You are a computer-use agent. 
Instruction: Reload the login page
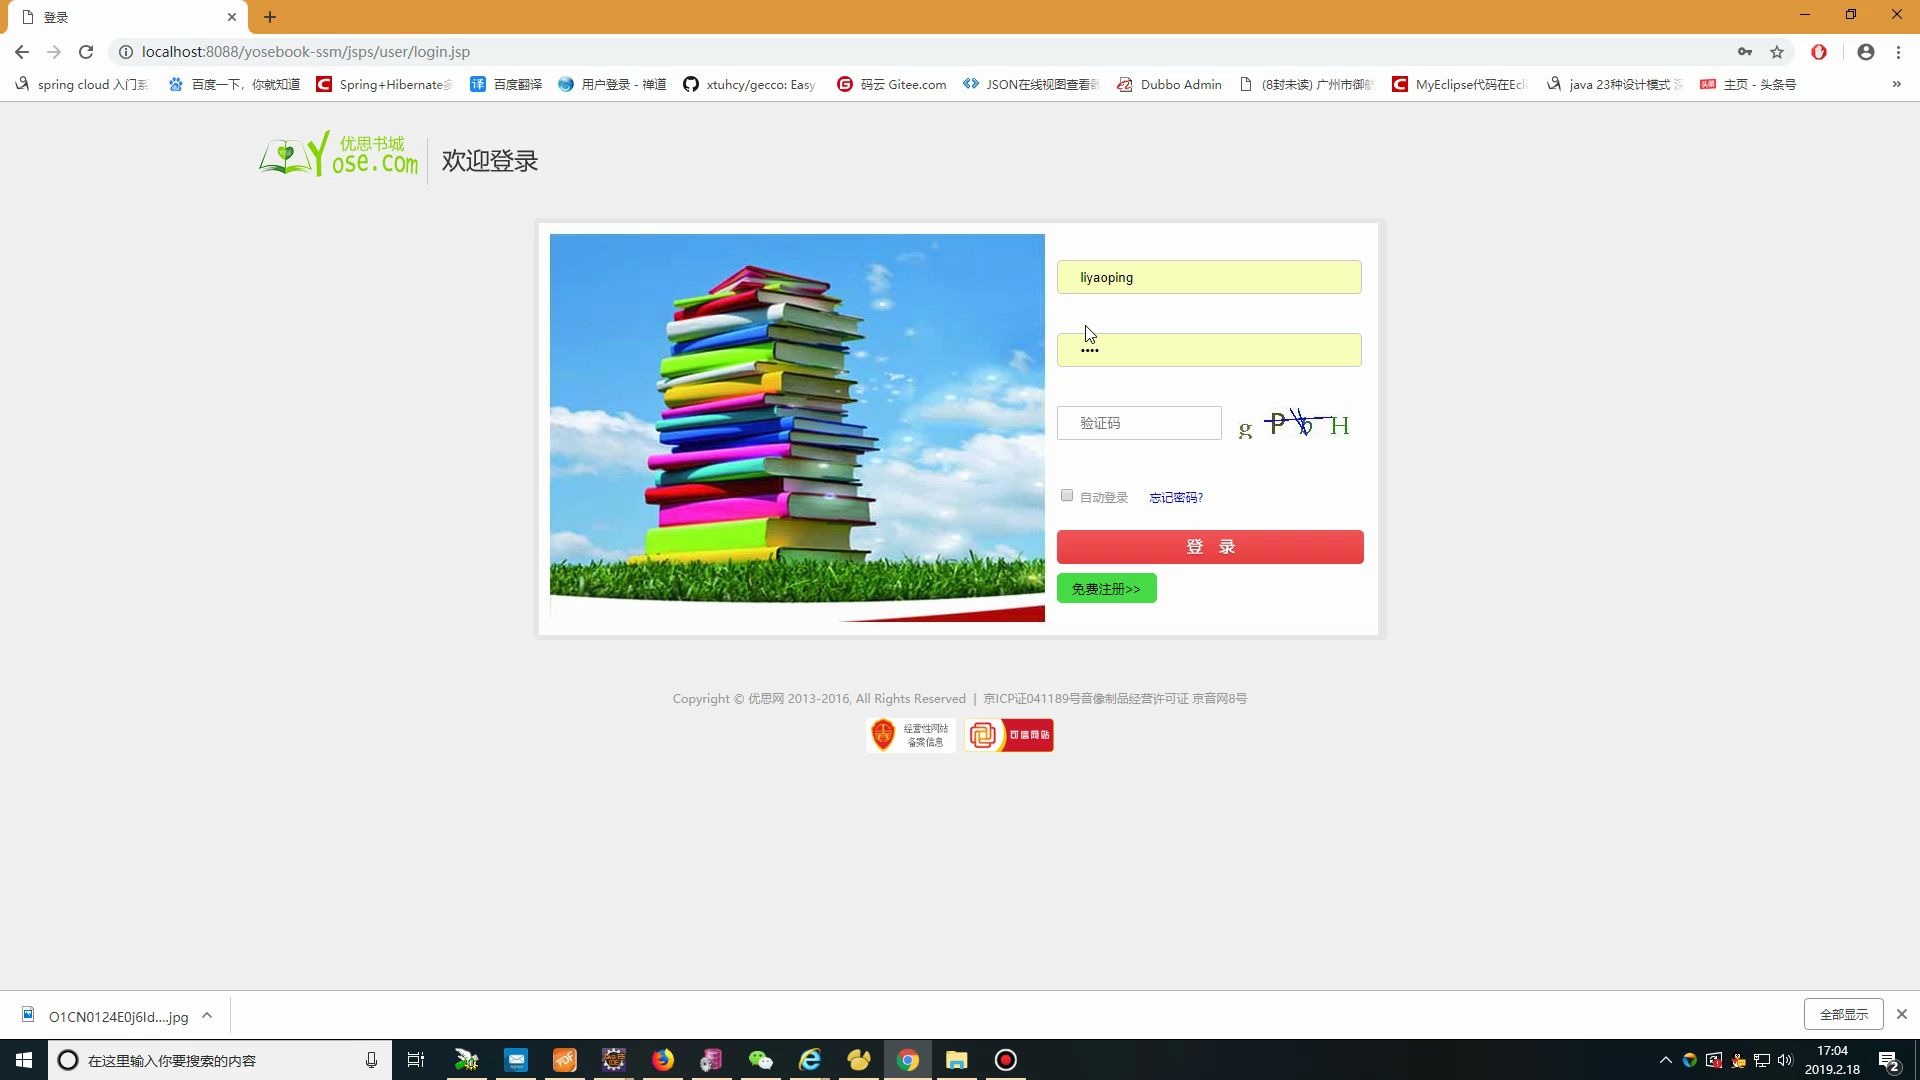[x=86, y=52]
